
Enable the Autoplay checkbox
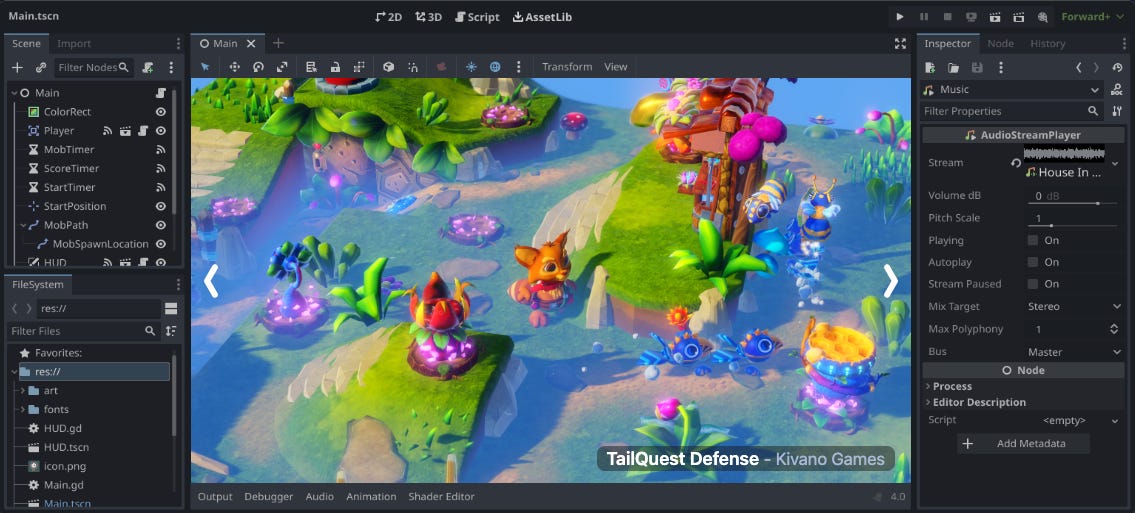point(1033,262)
